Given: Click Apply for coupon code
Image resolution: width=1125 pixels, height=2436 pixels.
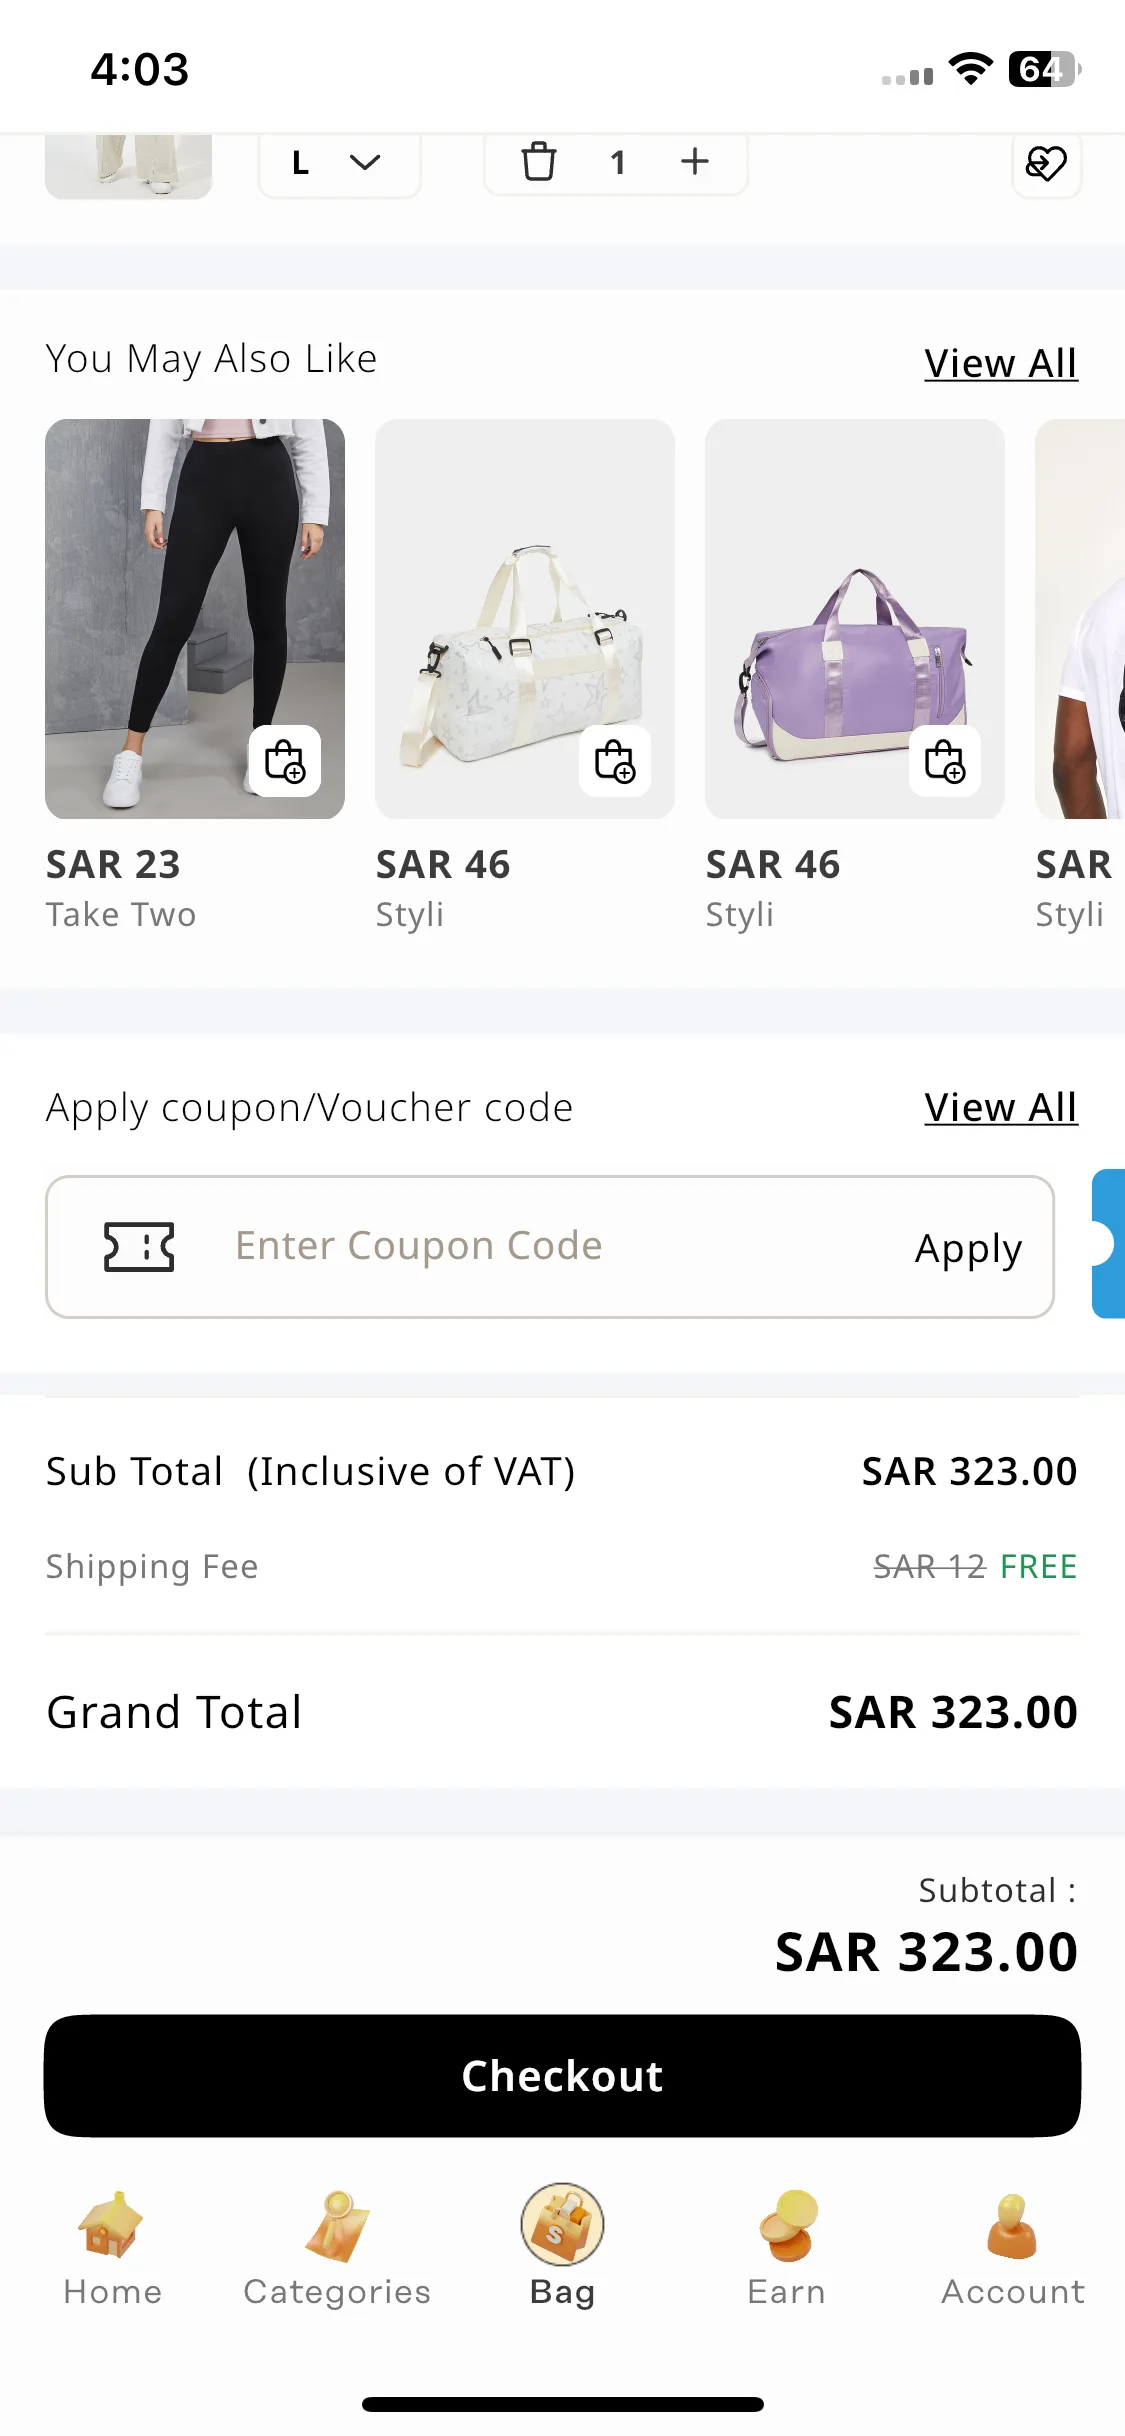Looking at the screenshot, I should point(968,1248).
